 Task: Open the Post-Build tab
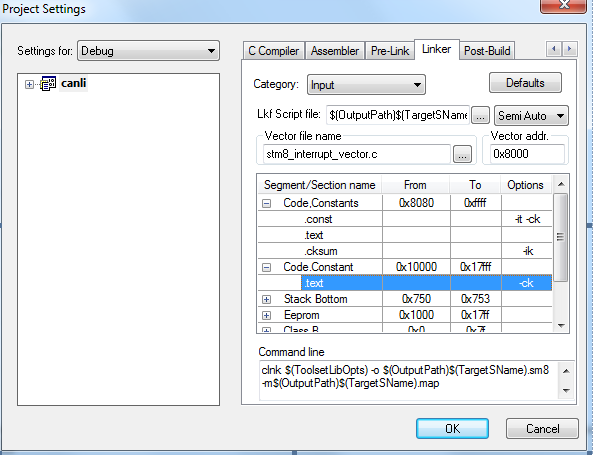(x=487, y=51)
